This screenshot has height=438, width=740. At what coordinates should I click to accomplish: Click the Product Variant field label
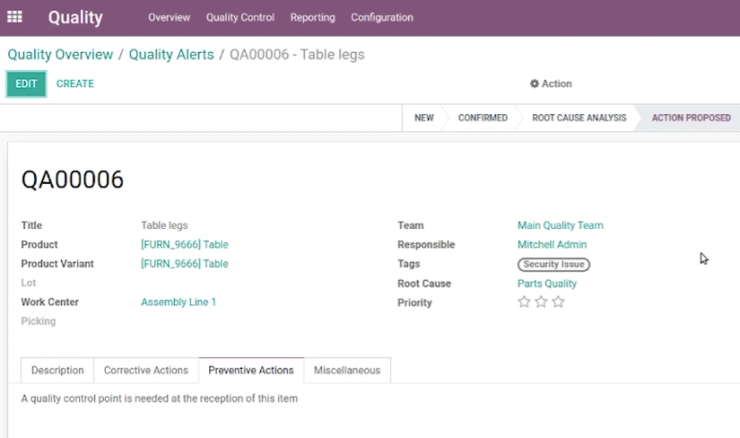pyautogui.click(x=57, y=264)
